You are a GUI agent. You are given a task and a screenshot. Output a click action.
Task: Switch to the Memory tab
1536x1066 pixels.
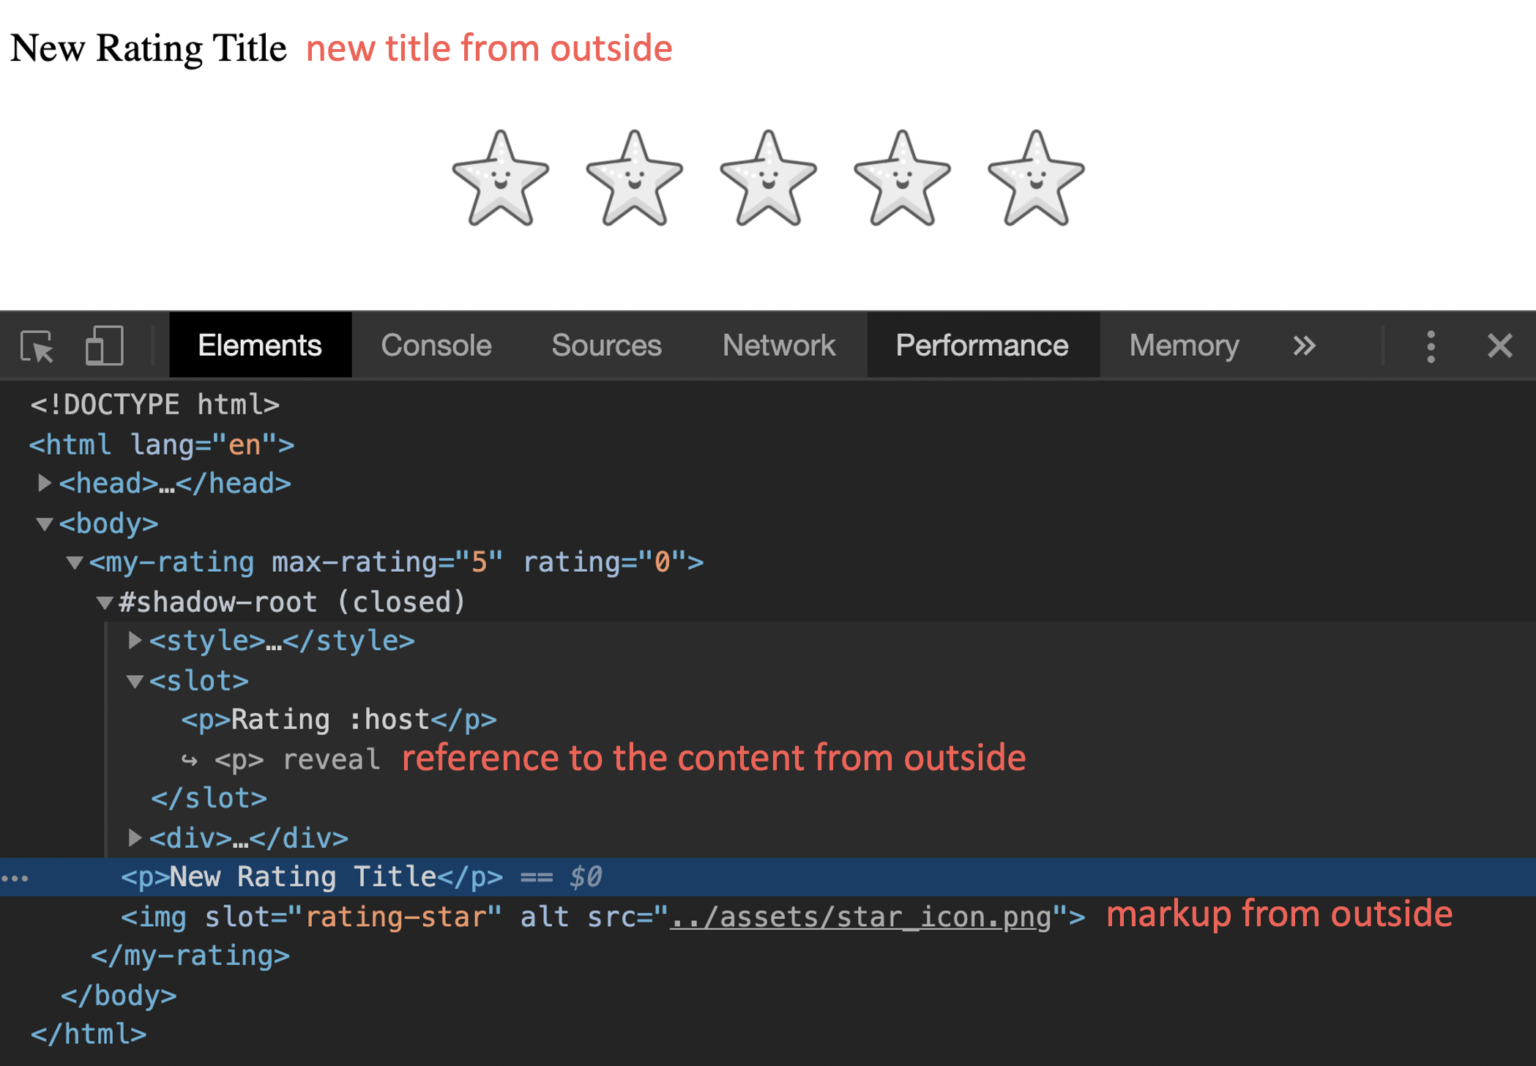[1183, 345]
